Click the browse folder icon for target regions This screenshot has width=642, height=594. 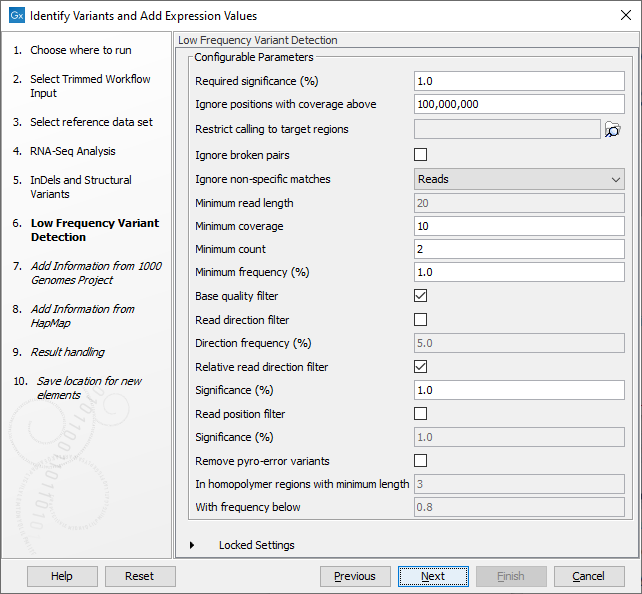tap(613, 129)
